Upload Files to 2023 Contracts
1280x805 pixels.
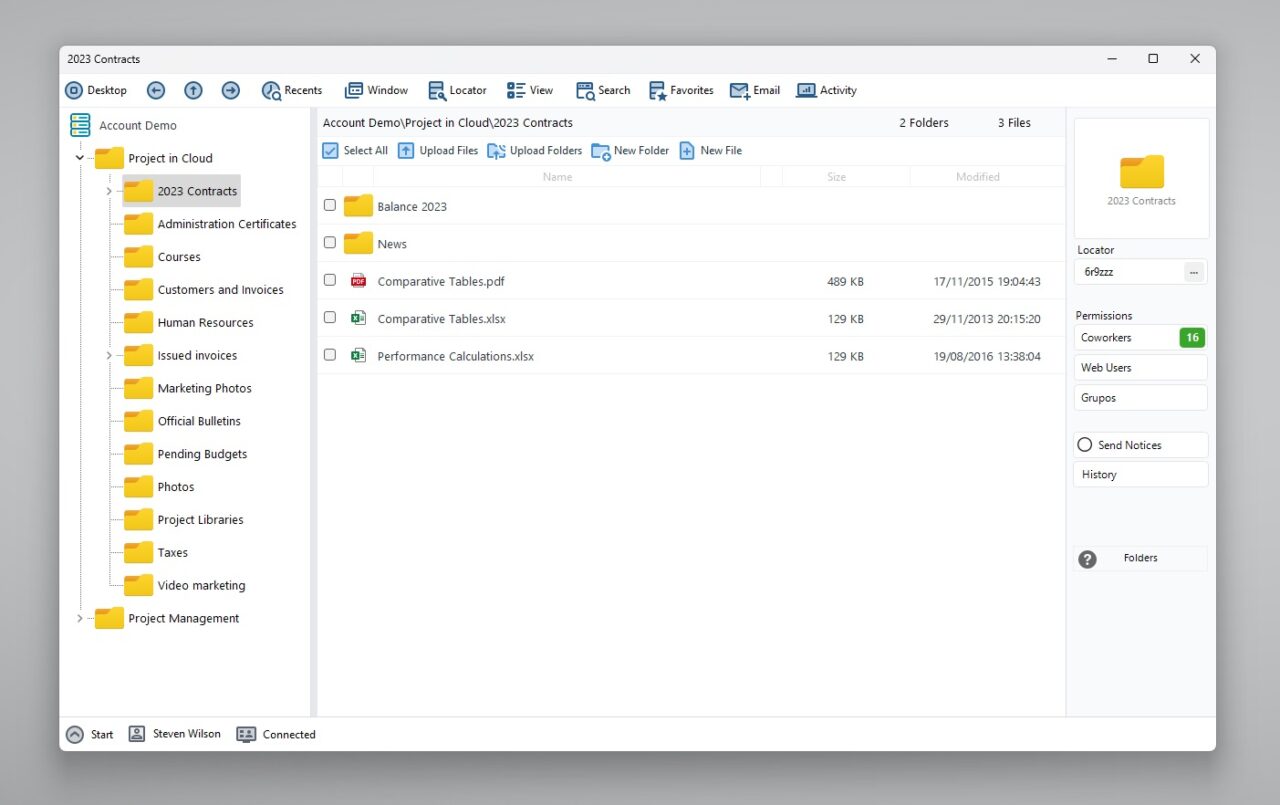(x=438, y=150)
